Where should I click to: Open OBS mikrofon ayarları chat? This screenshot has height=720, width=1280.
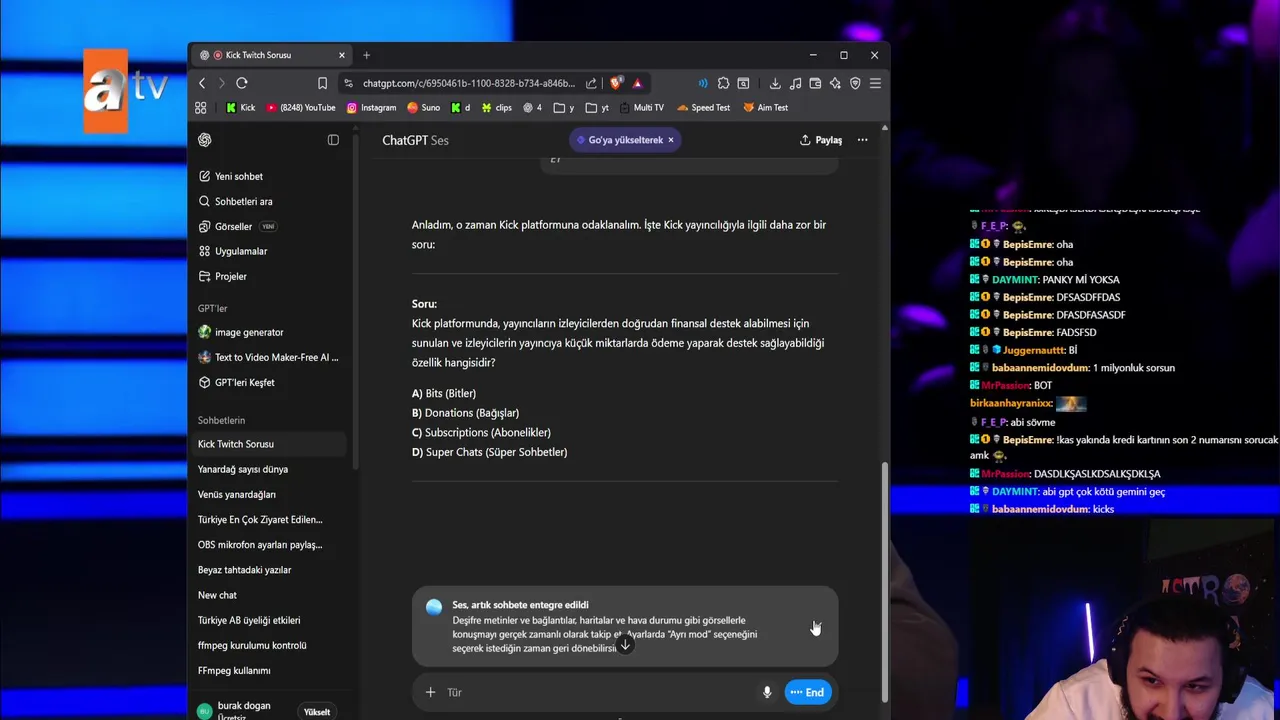[271, 545]
